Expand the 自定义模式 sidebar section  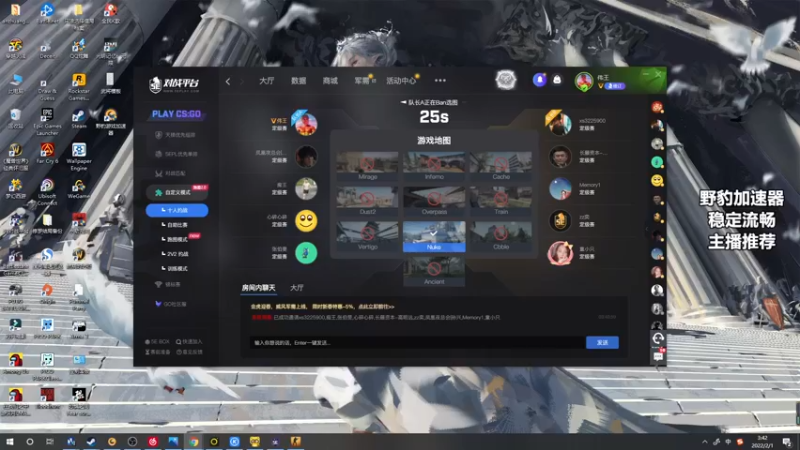pos(177,192)
